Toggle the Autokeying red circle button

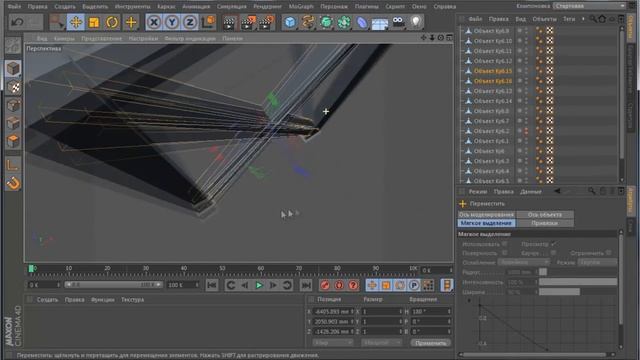click(x=339, y=285)
